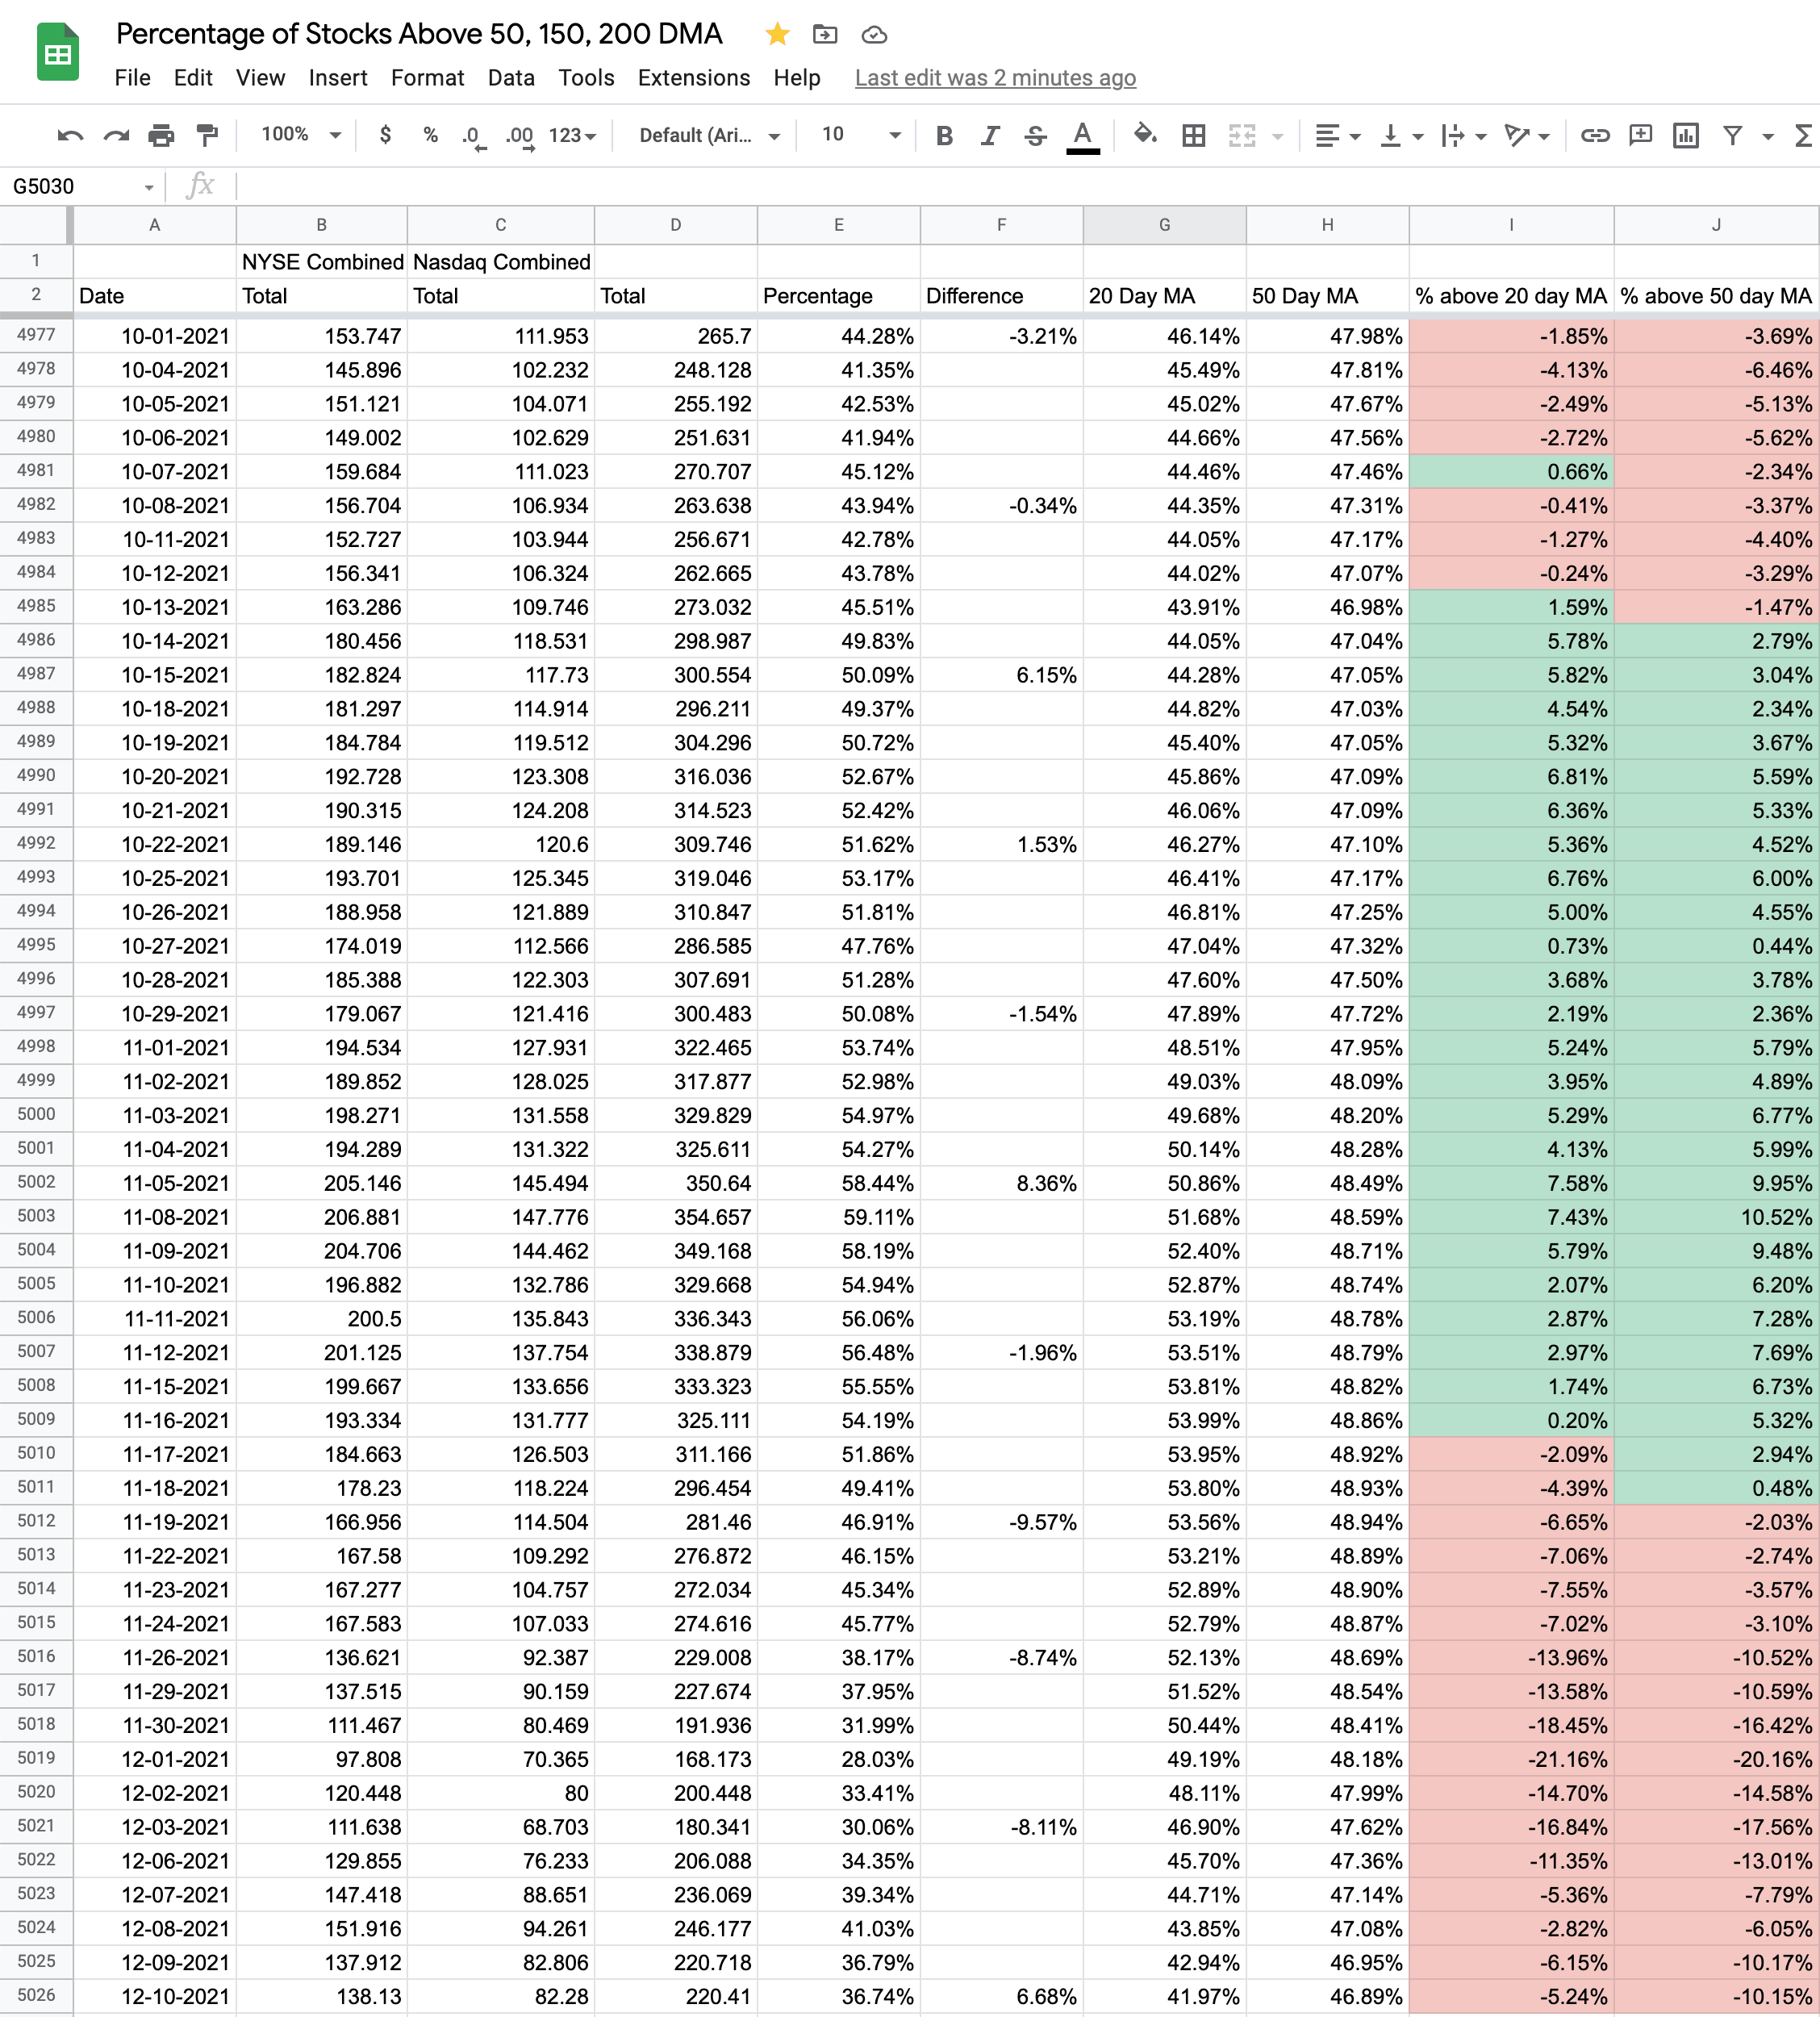Toggle bold formatting

tap(944, 135)
